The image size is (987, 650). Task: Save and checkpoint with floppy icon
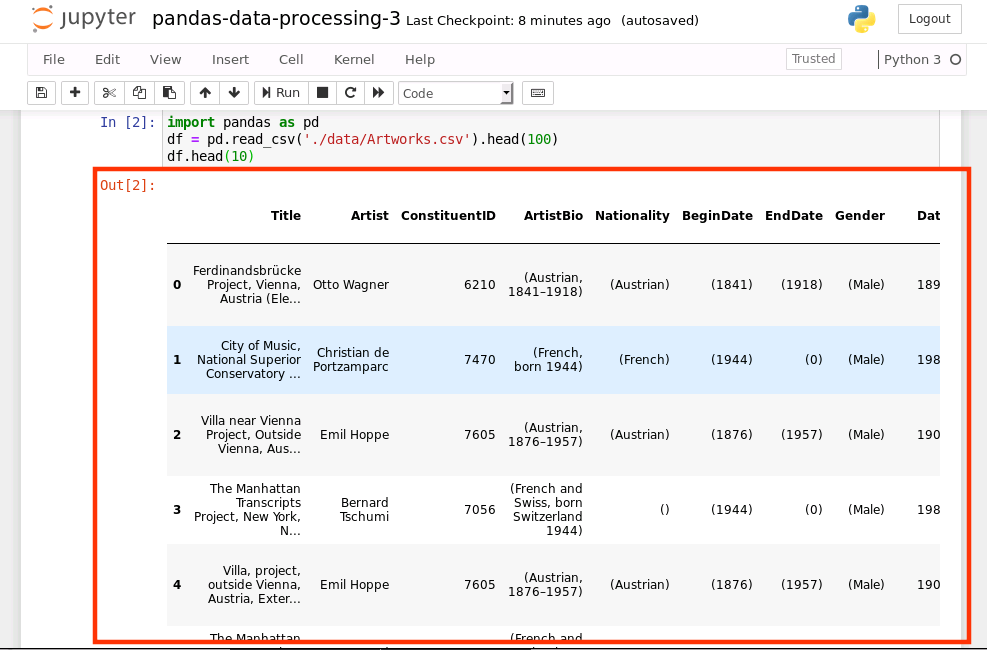point(42,93)
